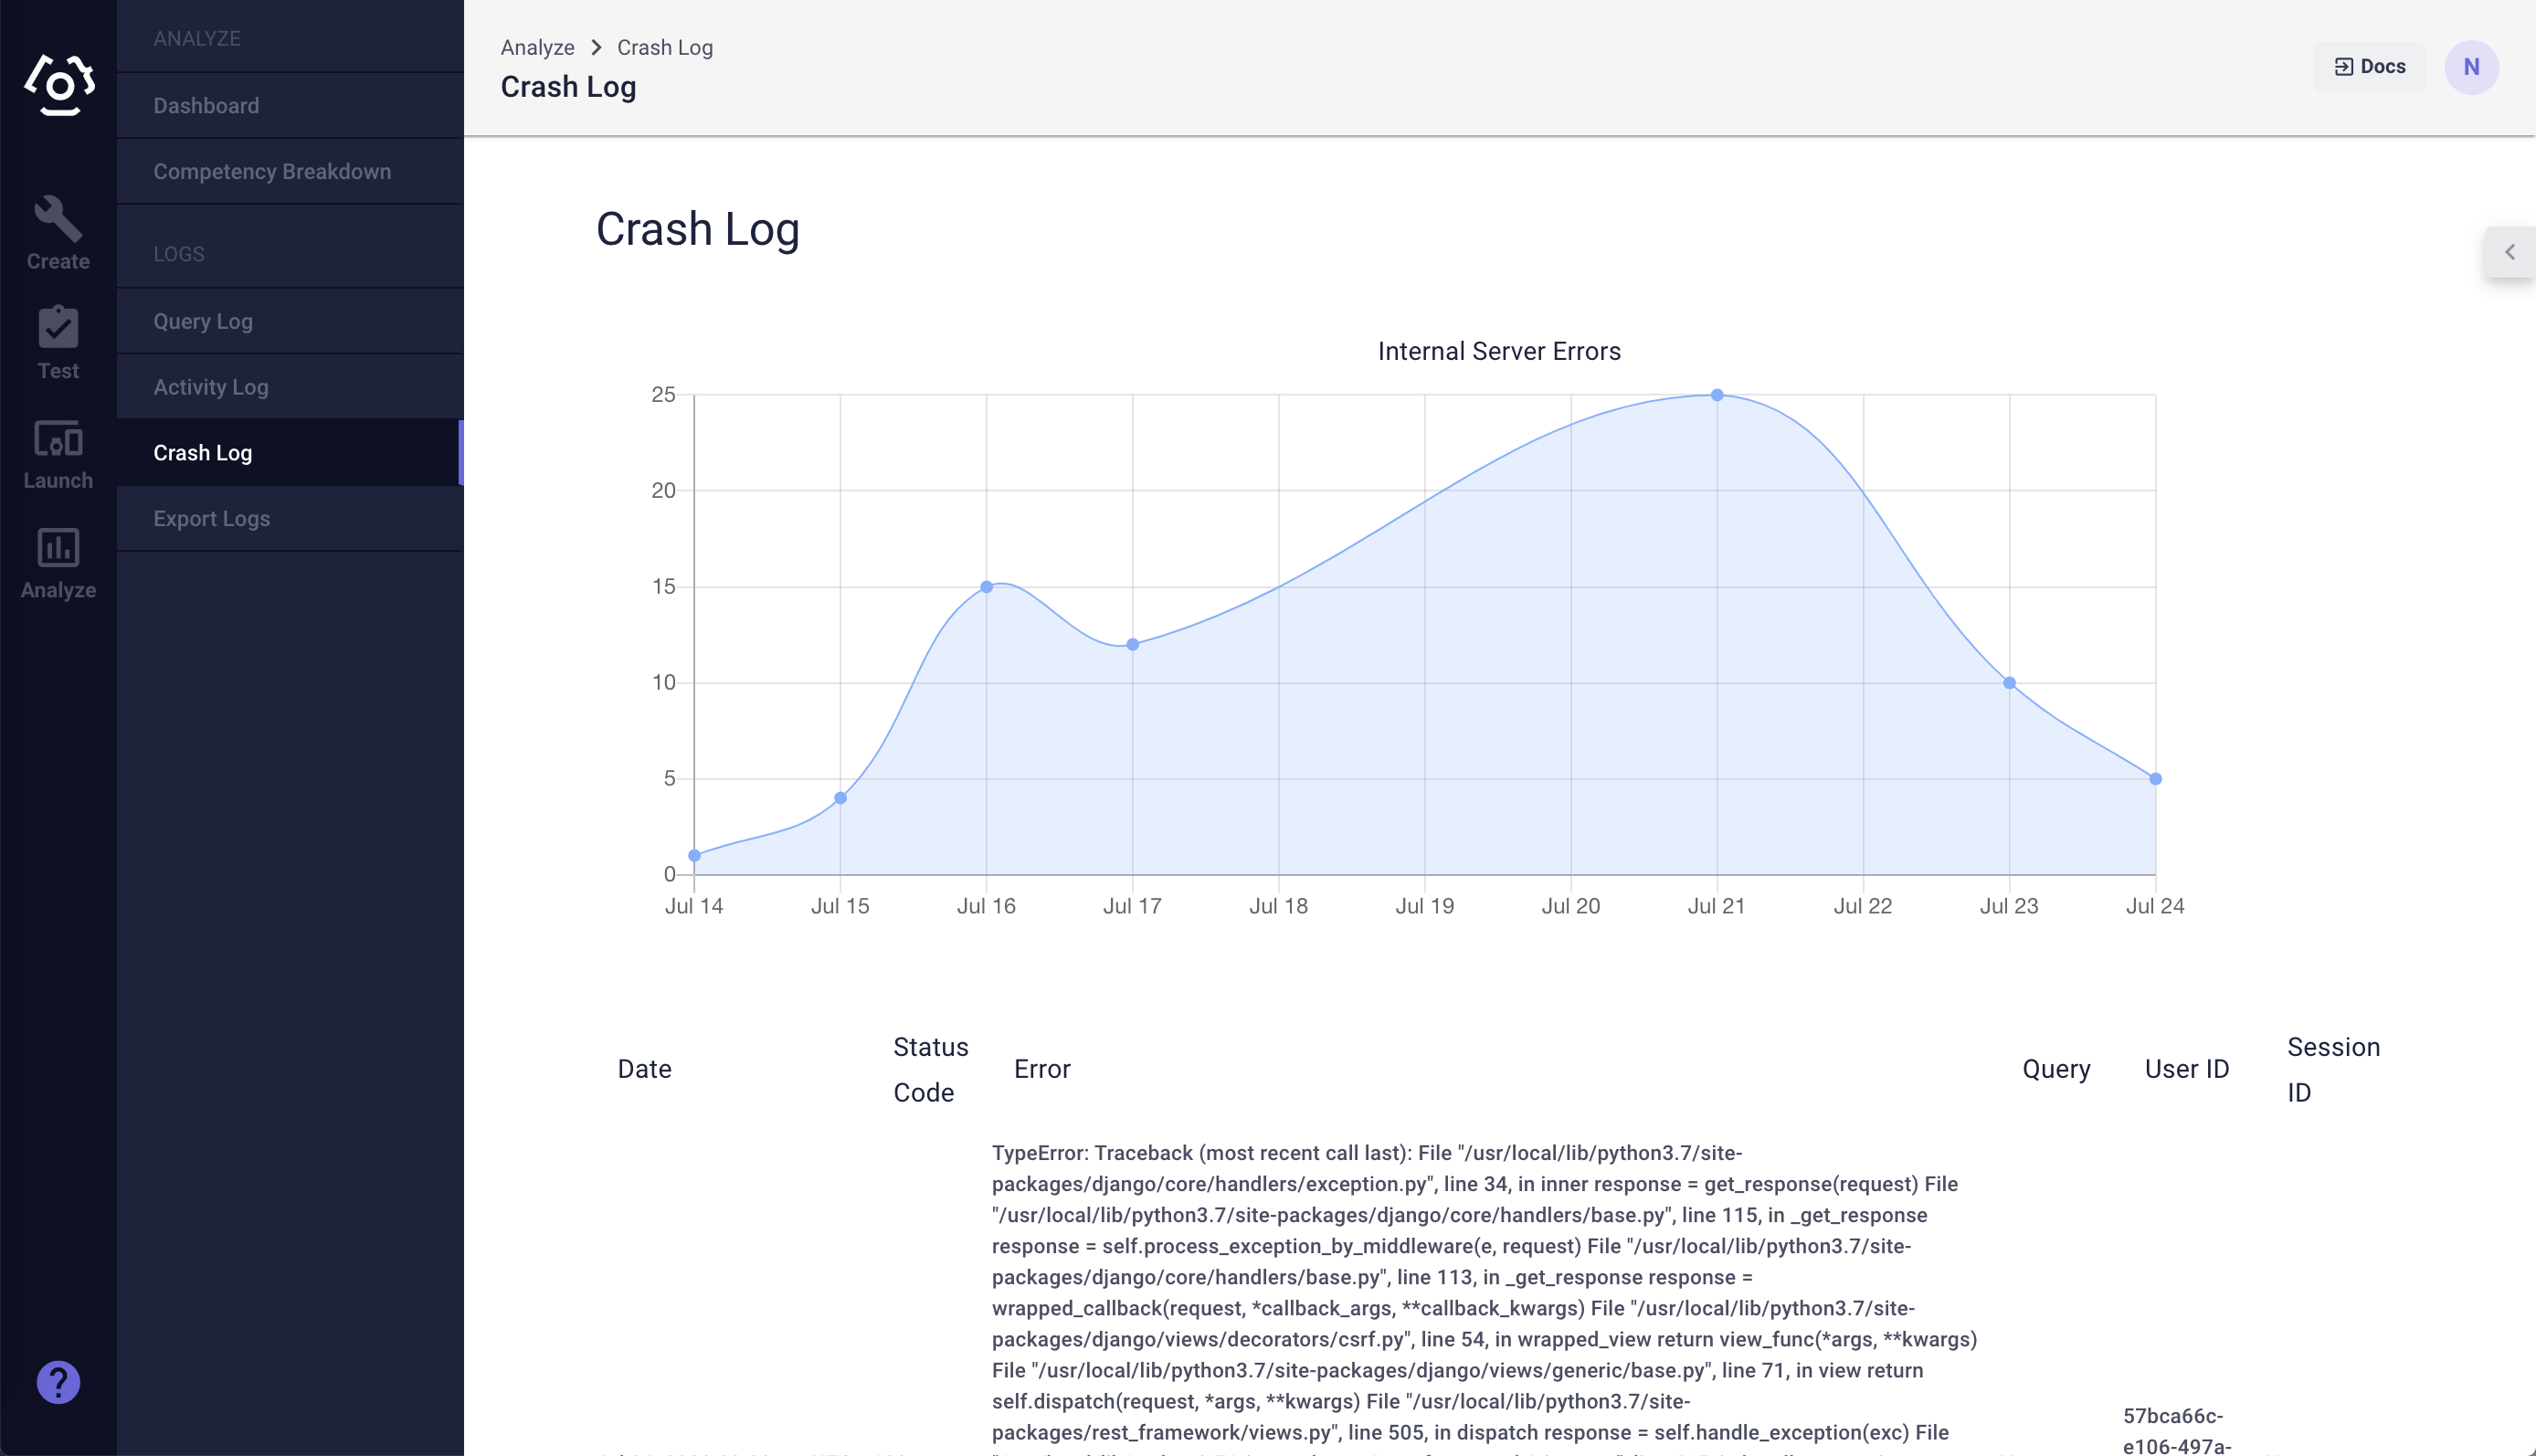Click the User ID column header
The width and height of the screenshot is (2536, 1456).
(2187, 1069)
